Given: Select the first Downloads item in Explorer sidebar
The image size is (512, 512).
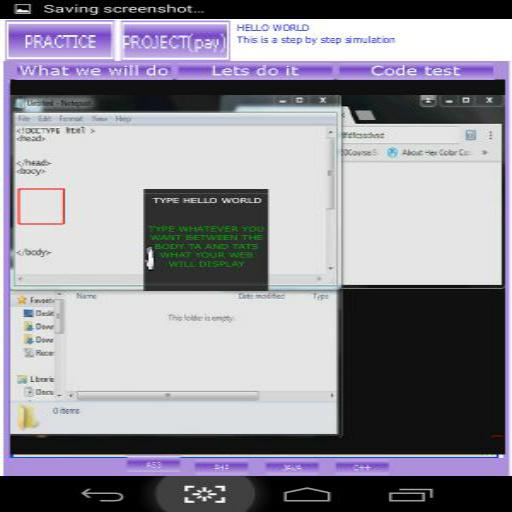Looking at the screenshot, I should click(39, 326).
